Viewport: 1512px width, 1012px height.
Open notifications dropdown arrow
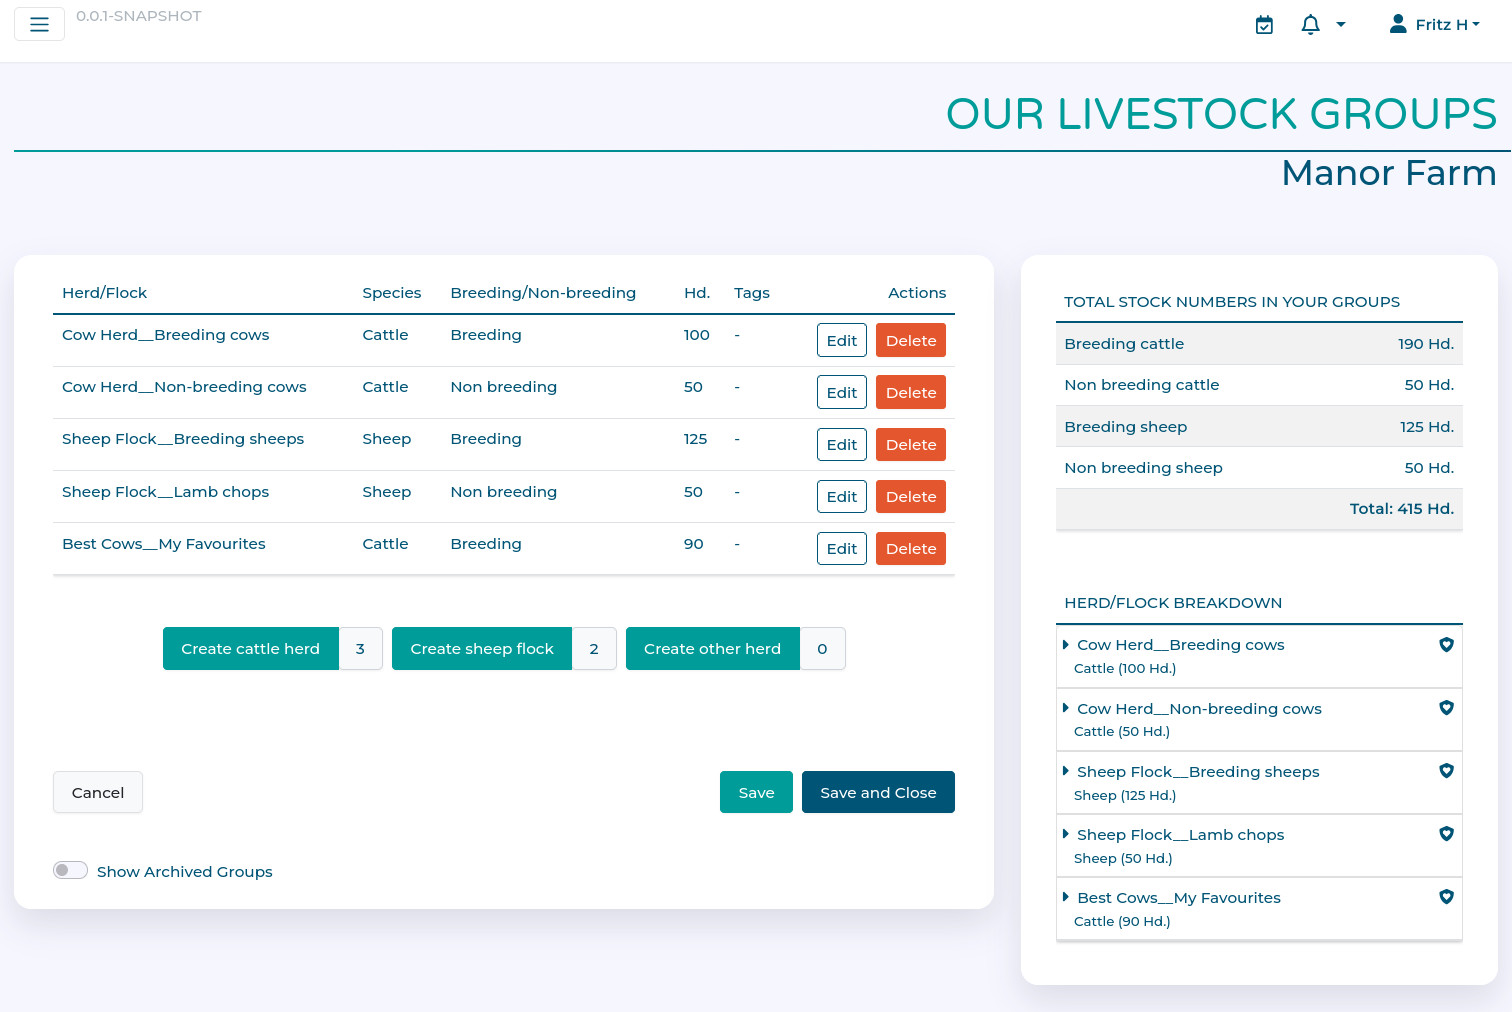pos(1341,25)
